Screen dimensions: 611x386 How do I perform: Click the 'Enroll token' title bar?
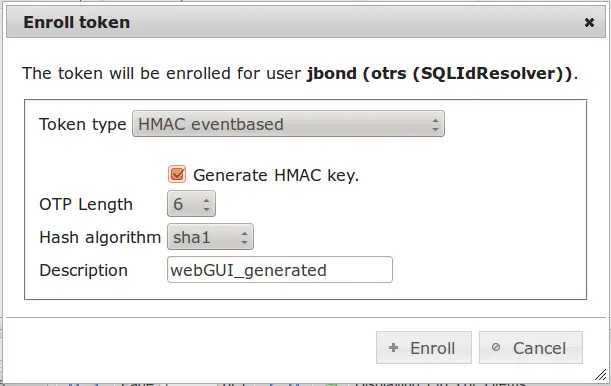tap(306, 22)
